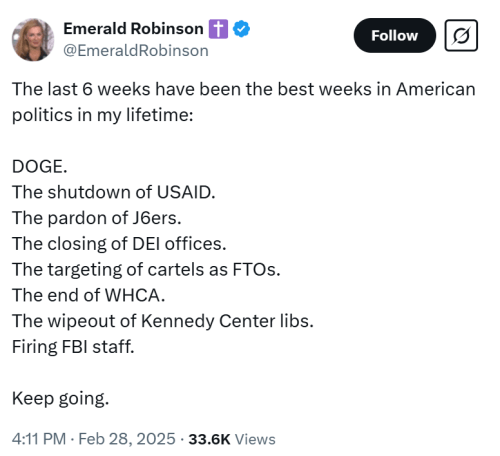Select the 'shutdown of USAID' line
500x456 pixels.
tap(114, 192)
